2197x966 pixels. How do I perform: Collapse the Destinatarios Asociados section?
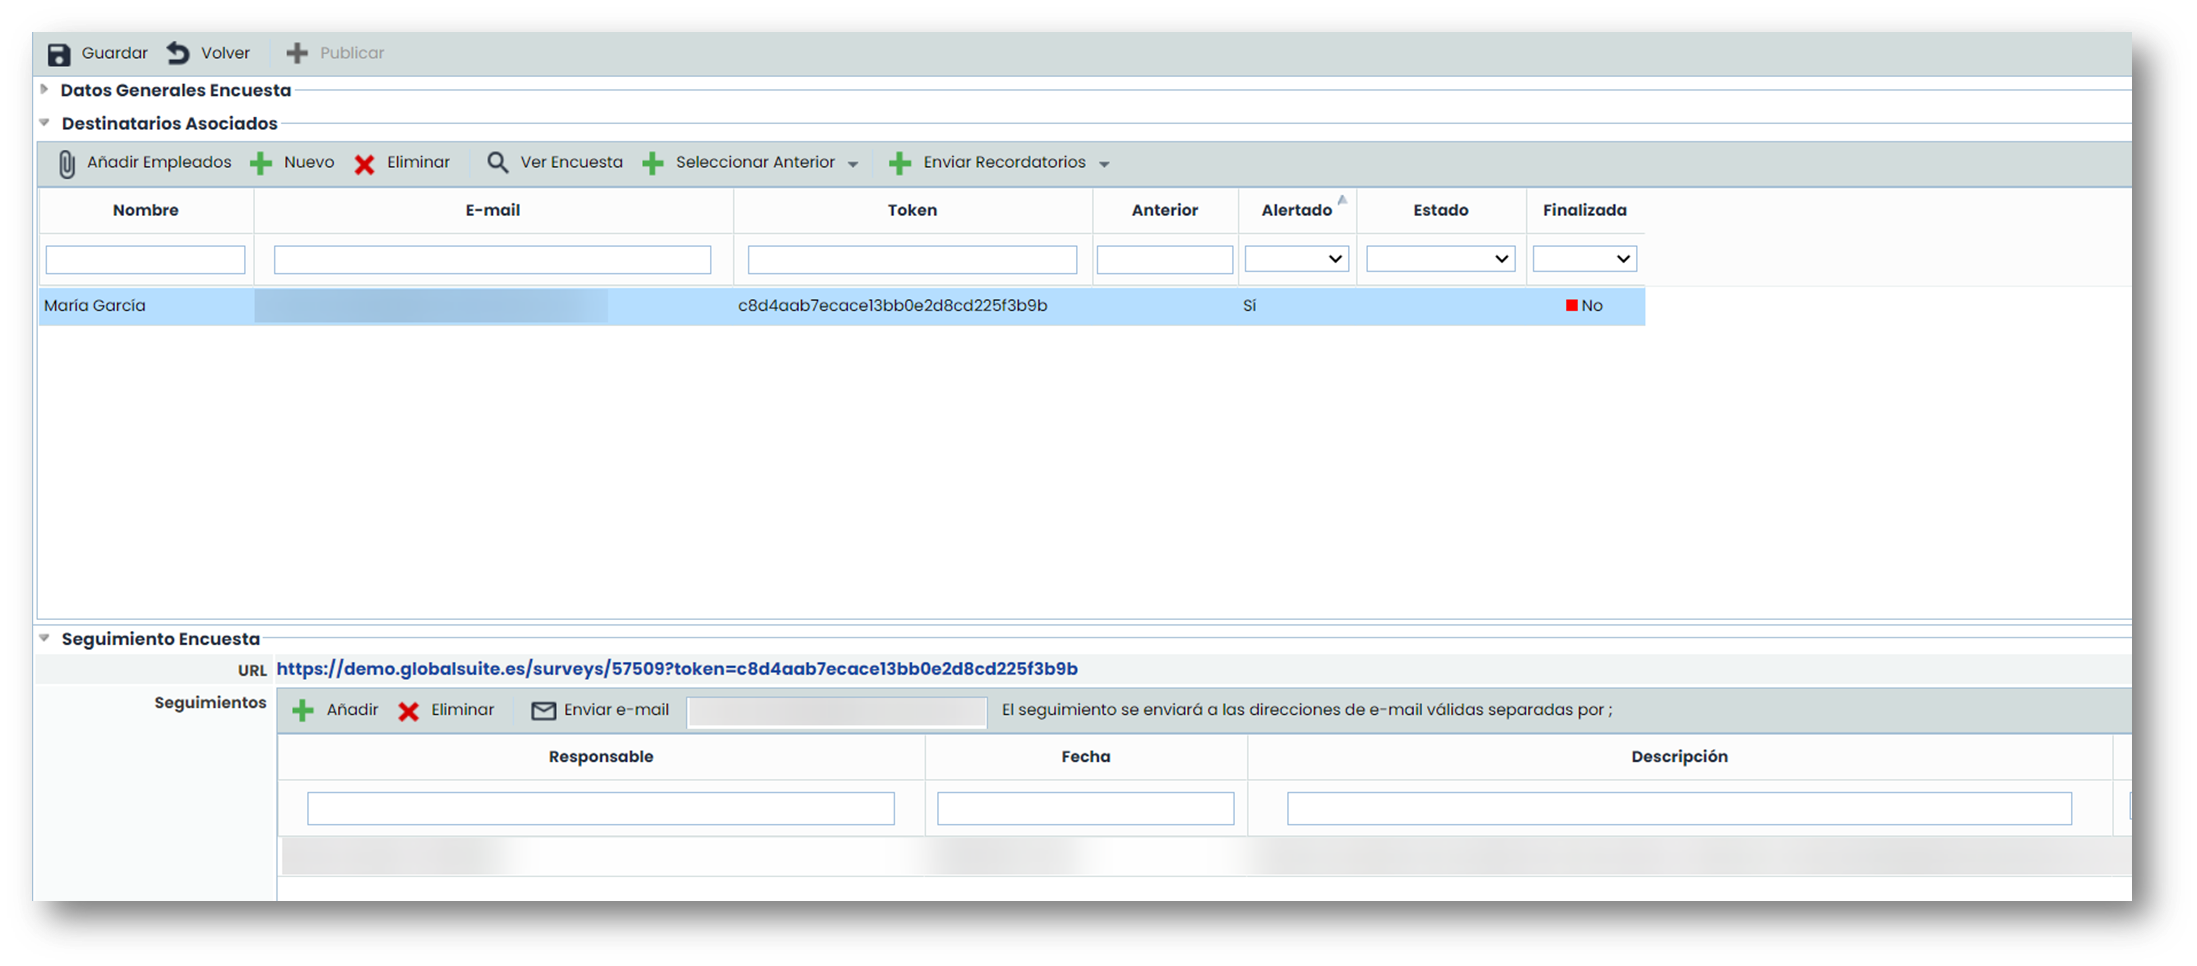pos(45,123)
